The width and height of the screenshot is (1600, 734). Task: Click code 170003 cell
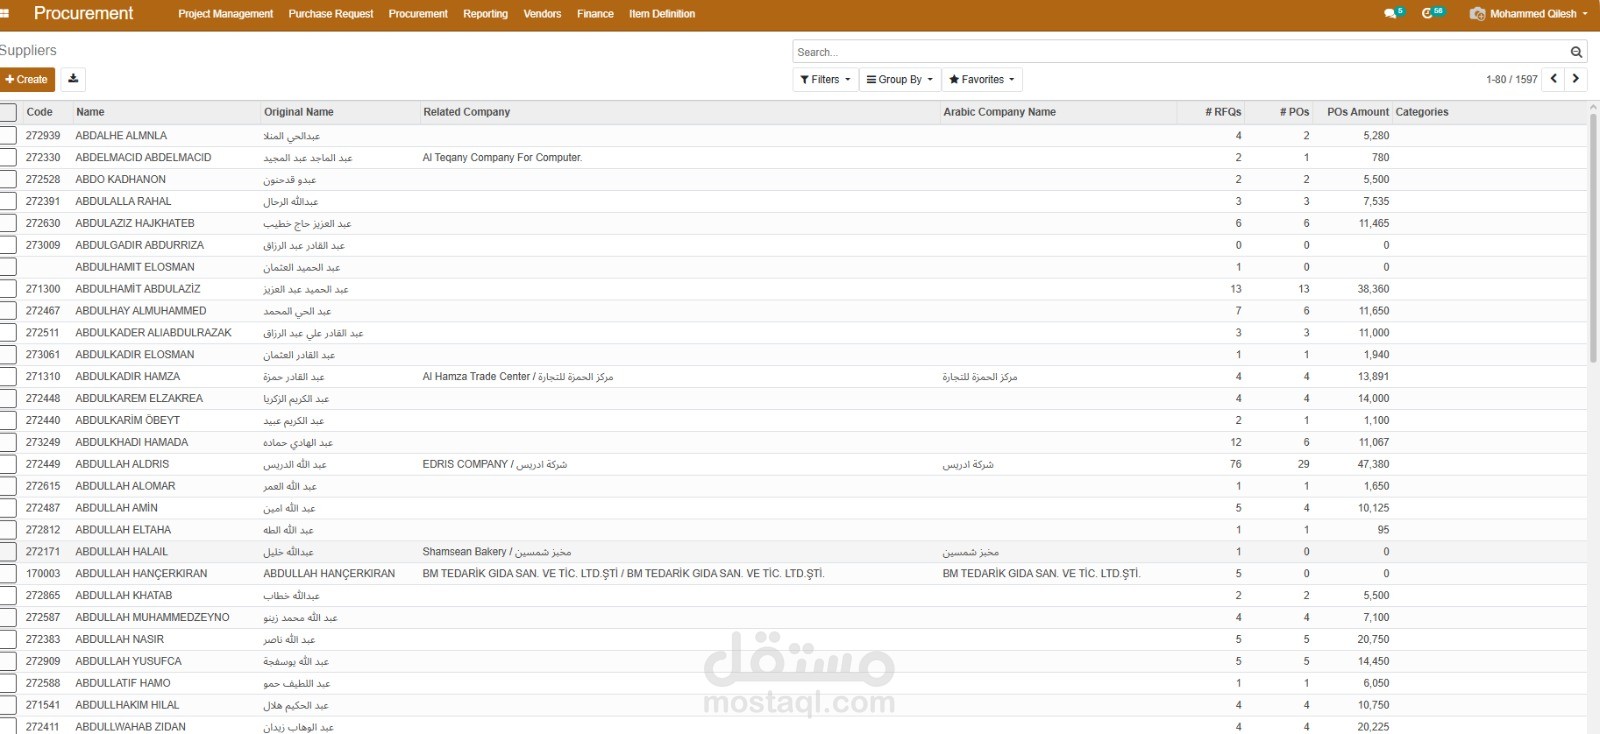click(x=43, y=574)
